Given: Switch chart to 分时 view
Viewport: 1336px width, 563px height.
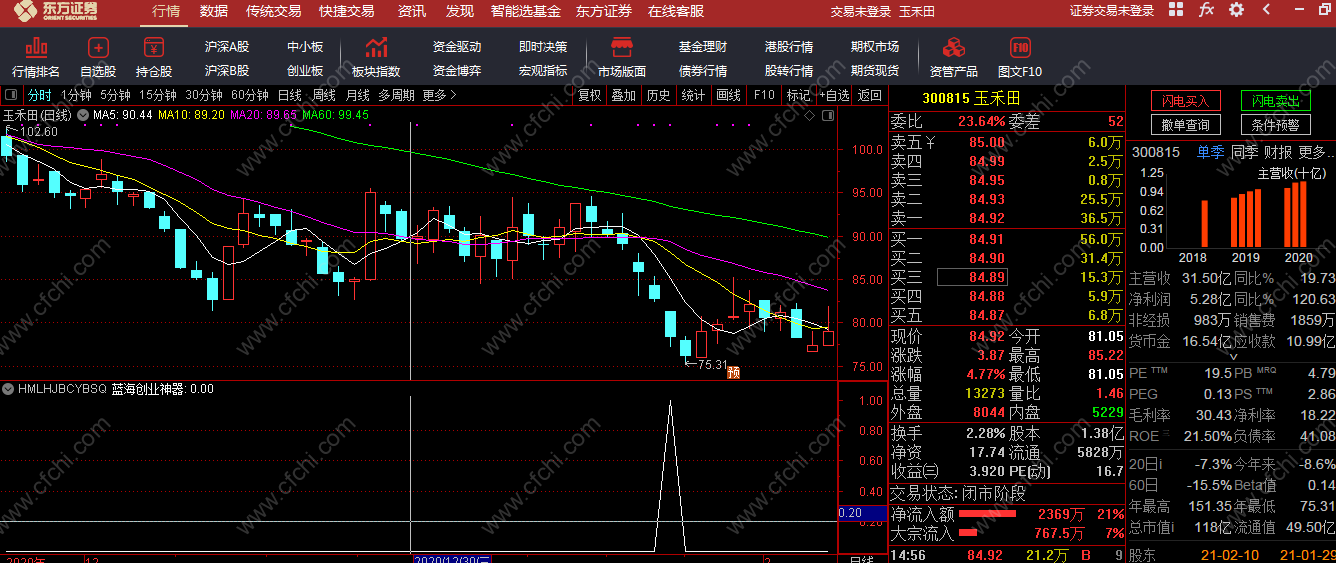Looking at the screenshot, I should pos(39,95).
